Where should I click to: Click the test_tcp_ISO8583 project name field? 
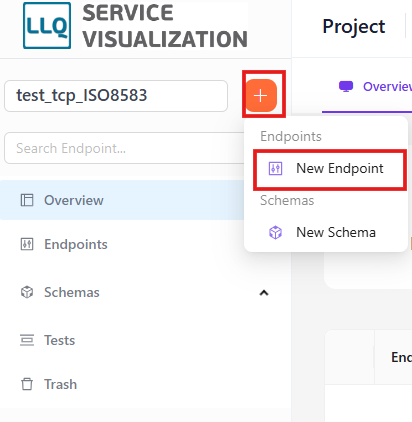tap(116, 96)
